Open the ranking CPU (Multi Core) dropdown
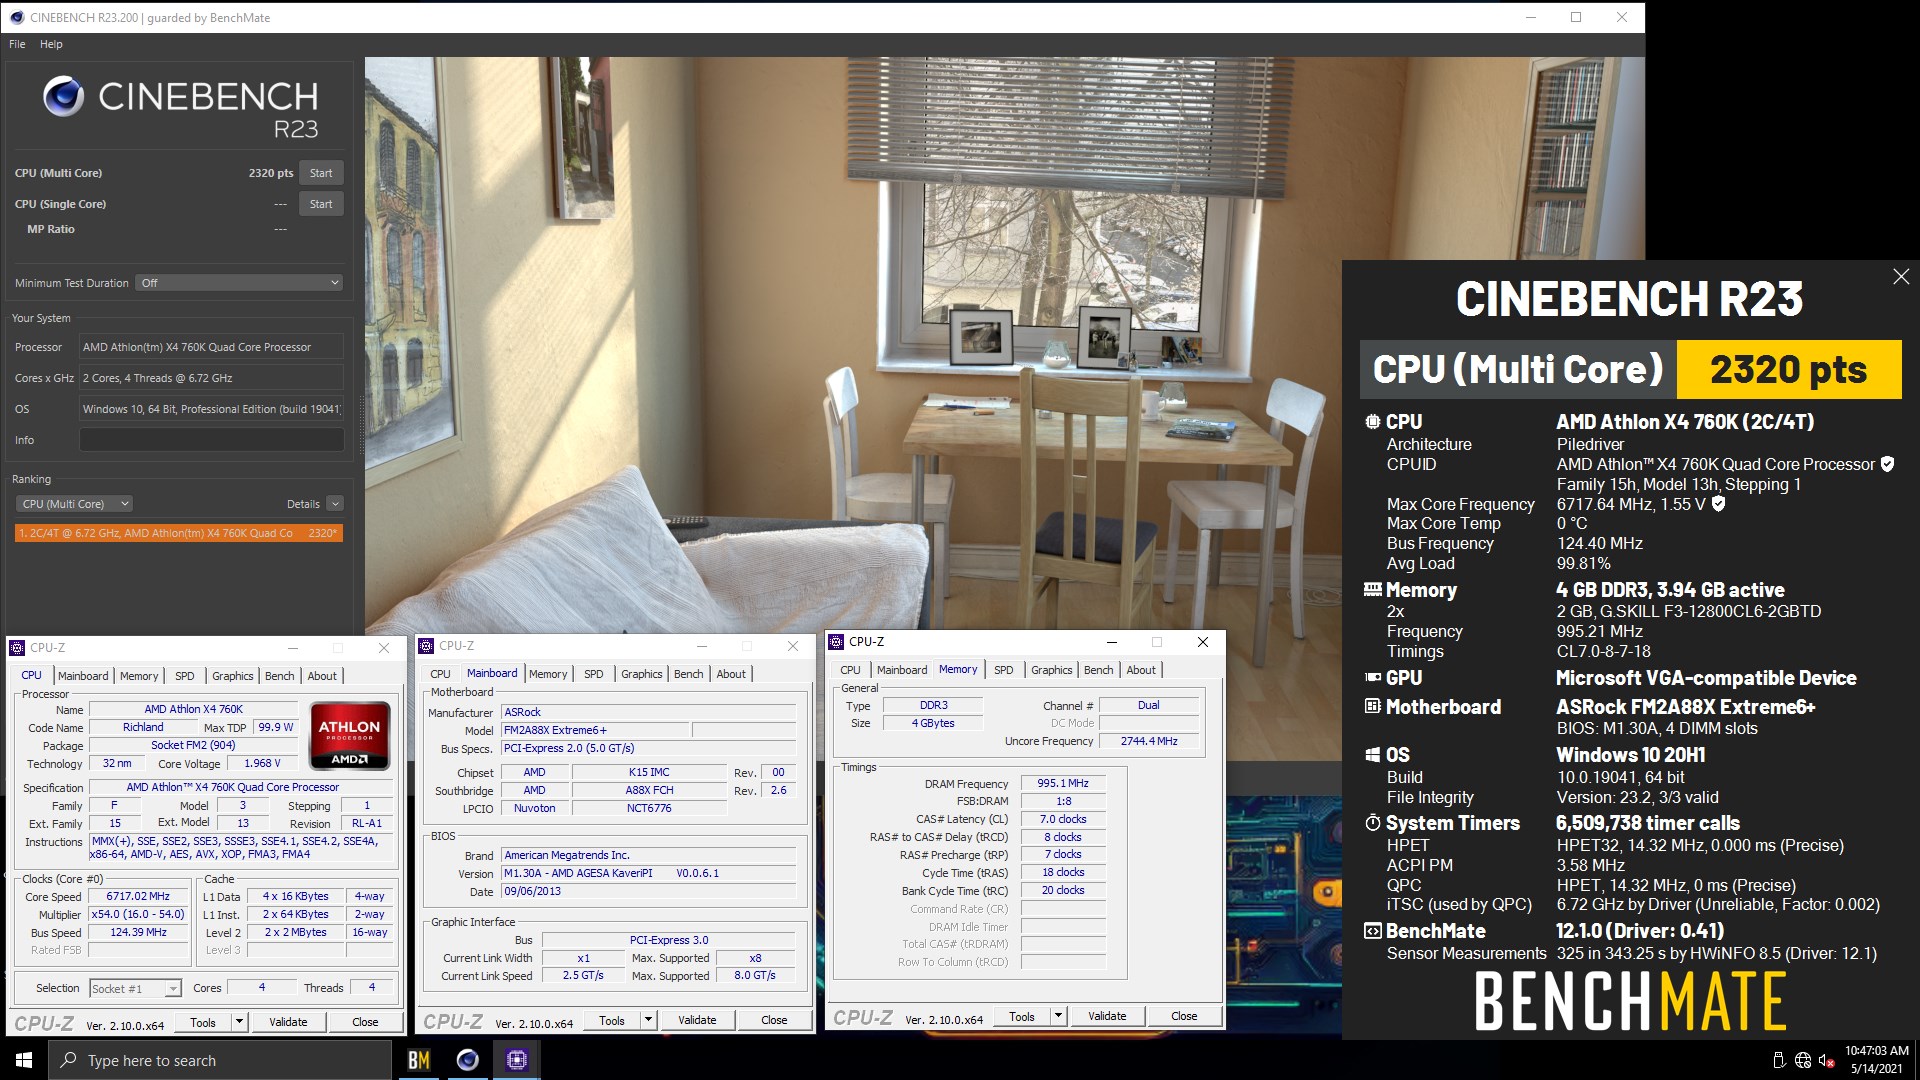The image size is (1920, 1080). (x=75, y=504)
